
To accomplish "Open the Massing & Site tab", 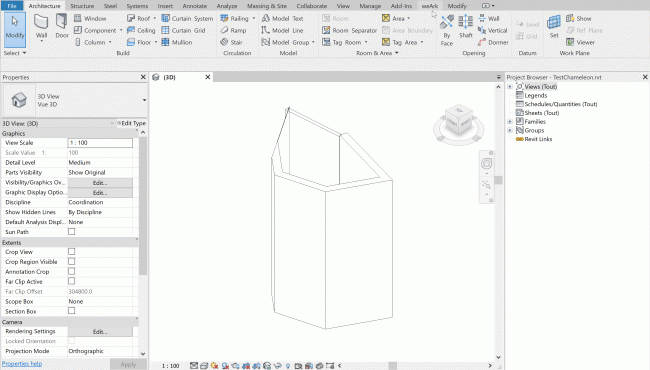I will (x=267, y=6).
